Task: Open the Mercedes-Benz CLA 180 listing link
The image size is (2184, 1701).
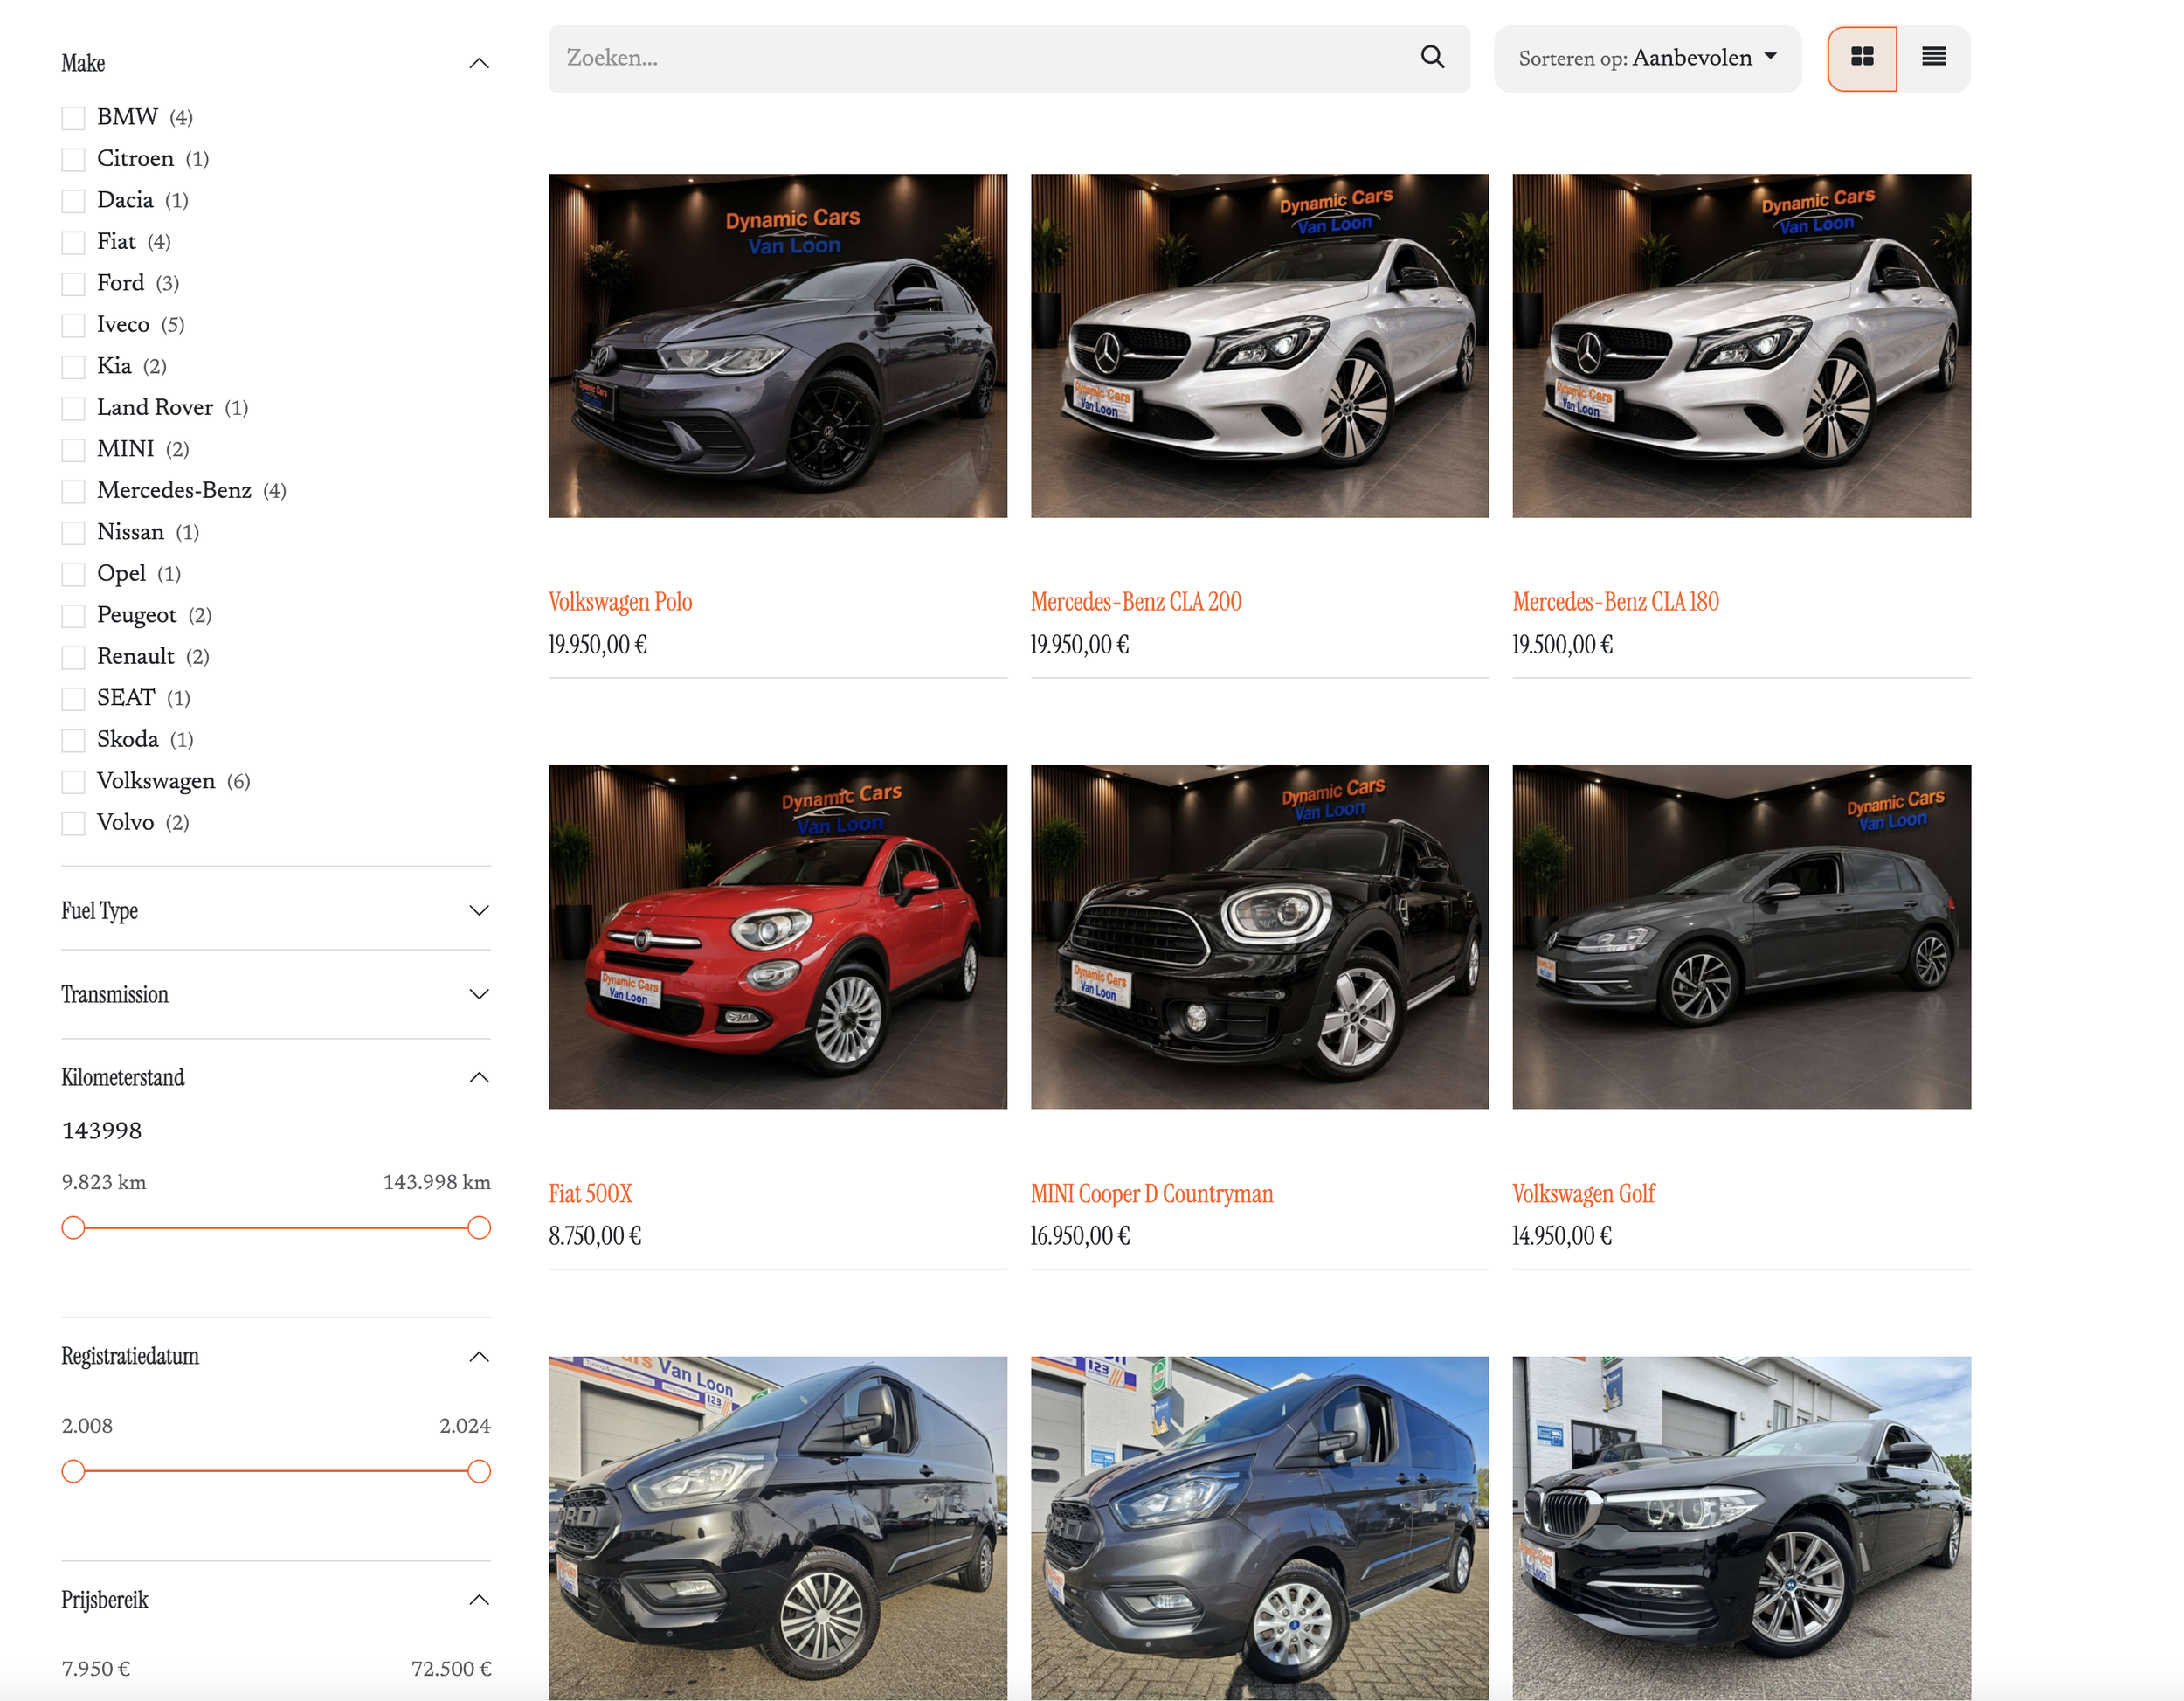Action: pos(1615,602)
